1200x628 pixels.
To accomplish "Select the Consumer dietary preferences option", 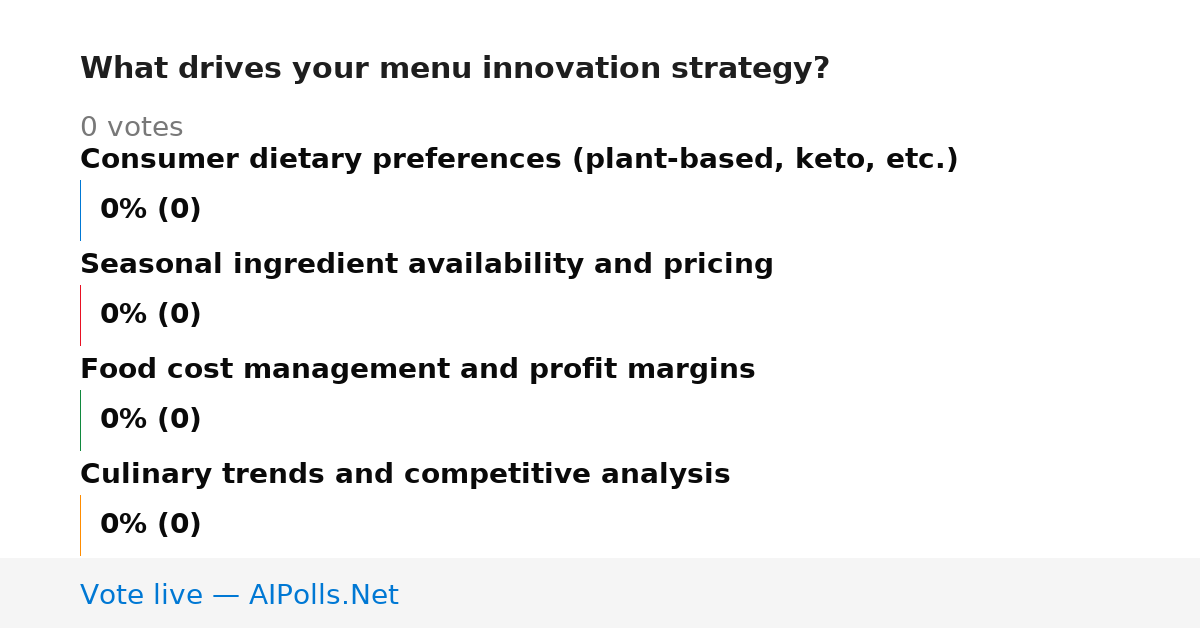I will (519, 160).
